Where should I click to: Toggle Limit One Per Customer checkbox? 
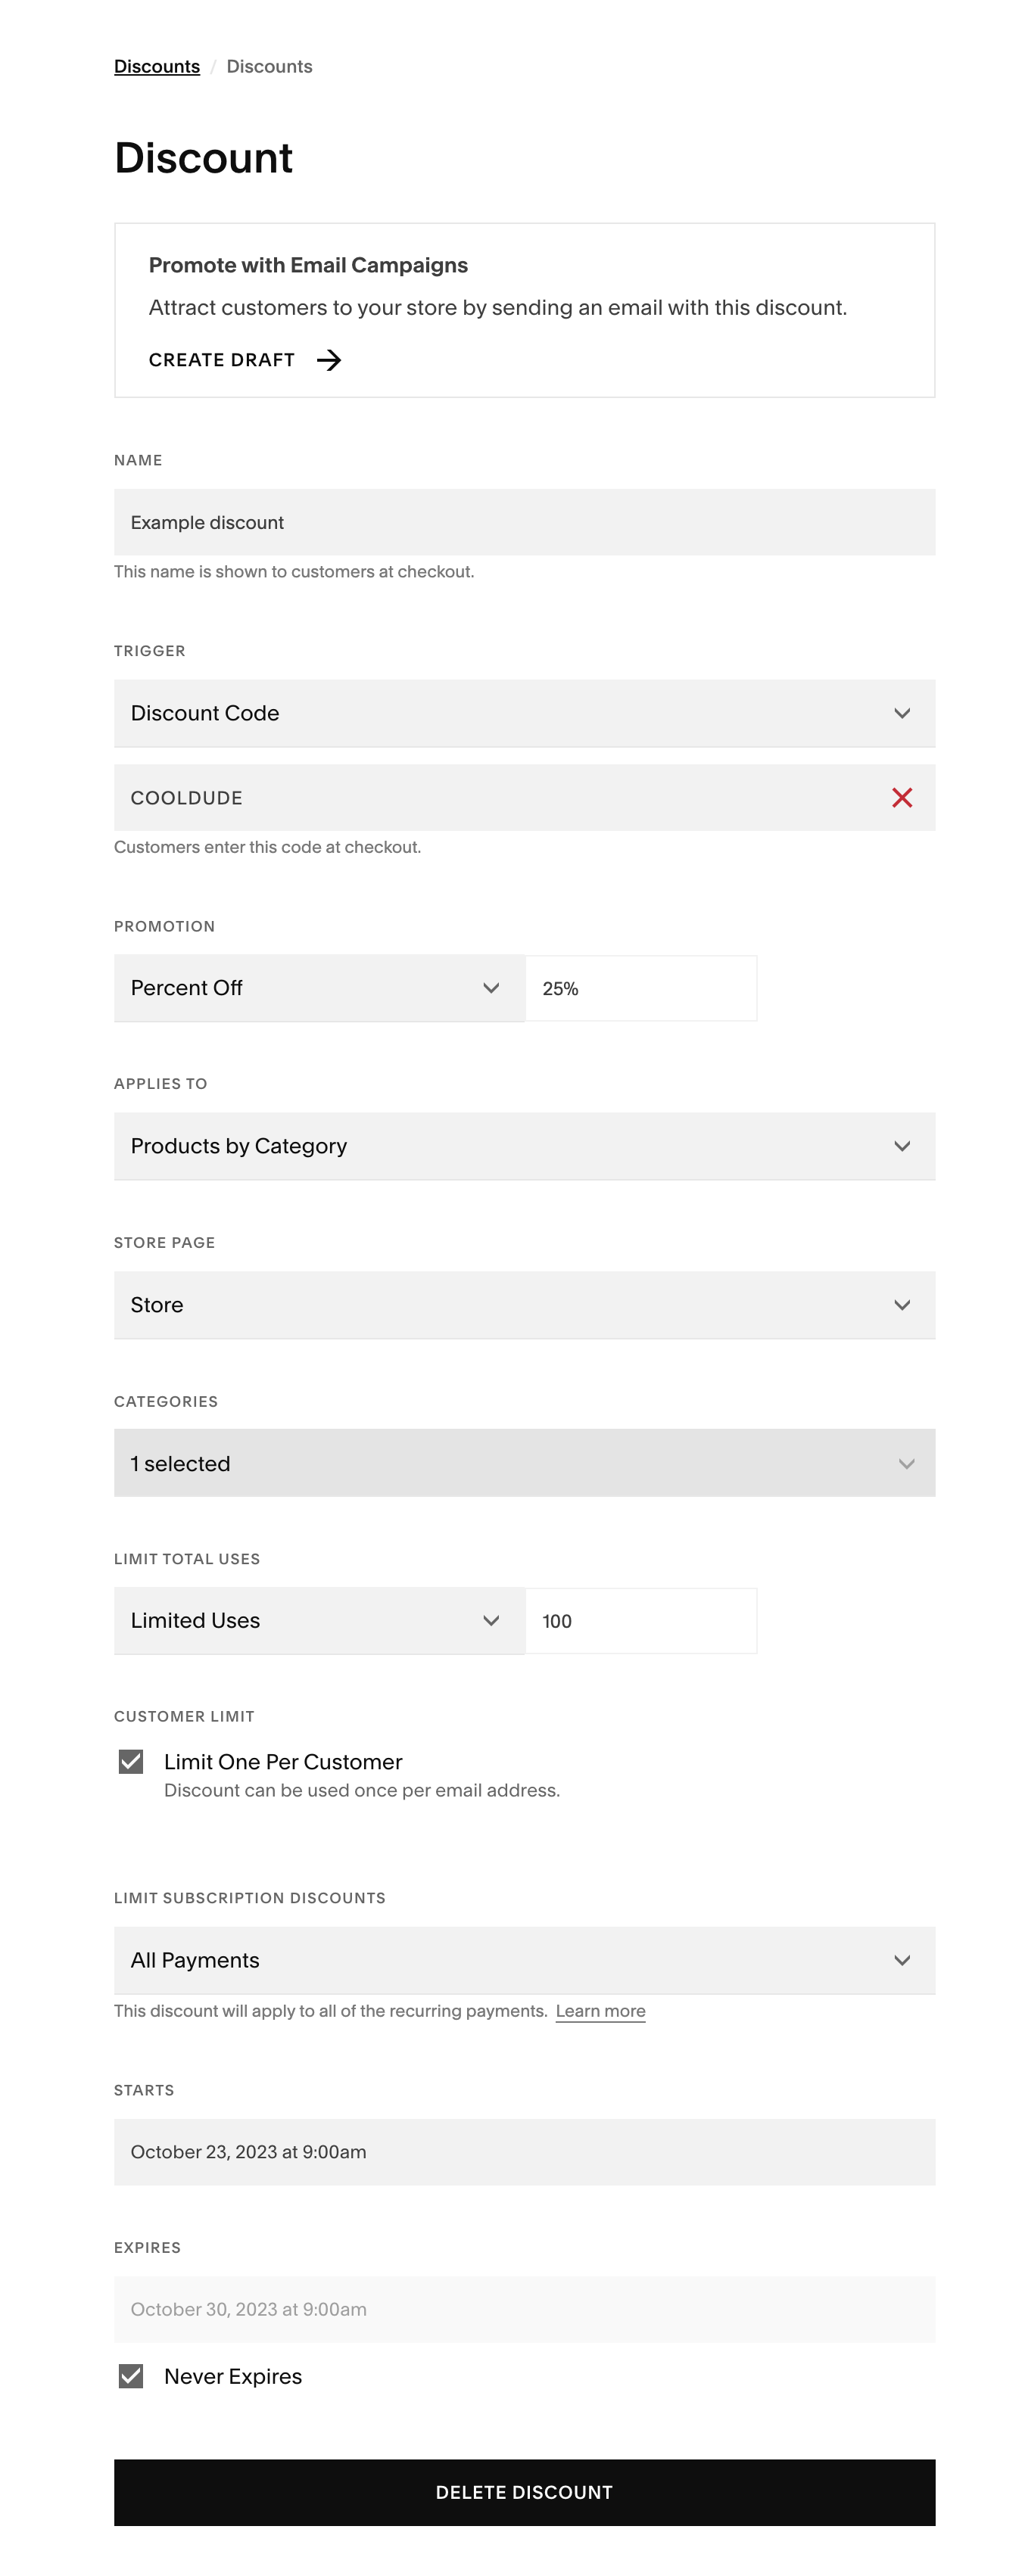tap(131, 1761)
